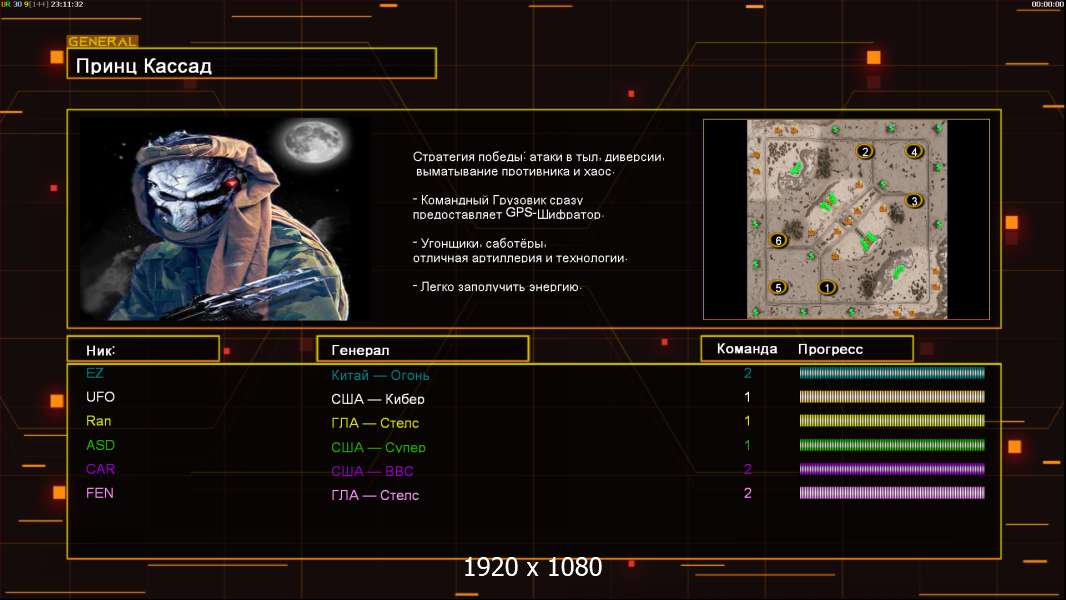Click the EZ player loading progress bar
Viewport: 1066px width, 600px height.
click(892, 374)
